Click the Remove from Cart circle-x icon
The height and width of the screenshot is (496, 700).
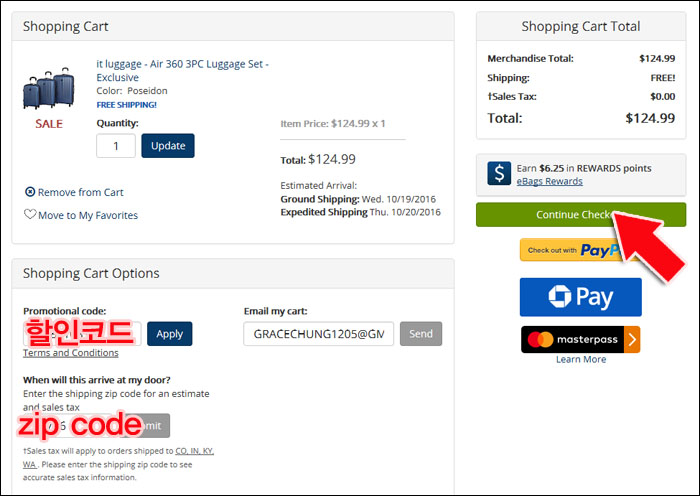pyautogui.click(x=30, y=192)
